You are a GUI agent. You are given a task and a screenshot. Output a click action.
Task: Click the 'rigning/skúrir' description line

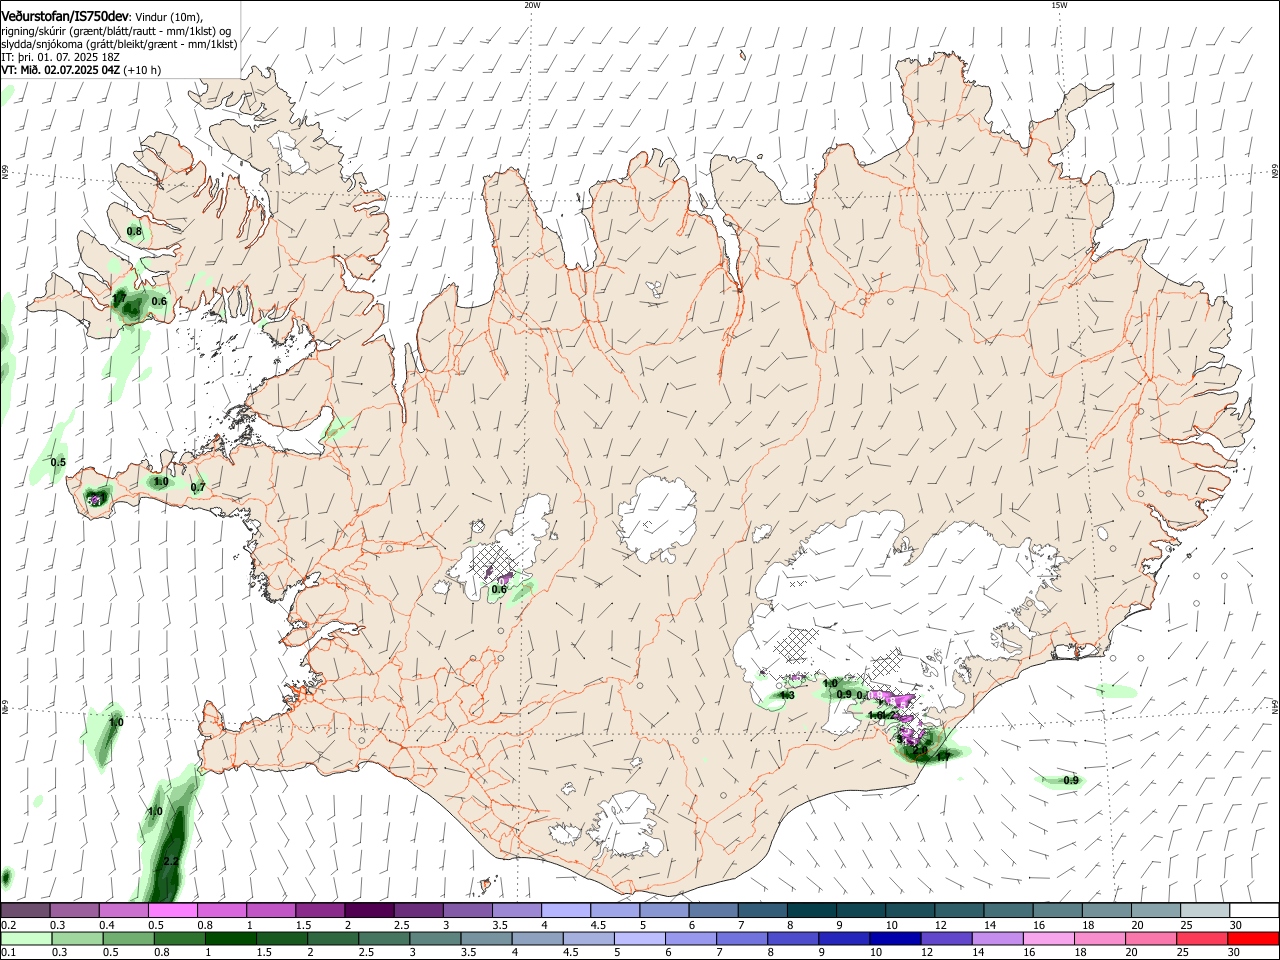(116, 31)
